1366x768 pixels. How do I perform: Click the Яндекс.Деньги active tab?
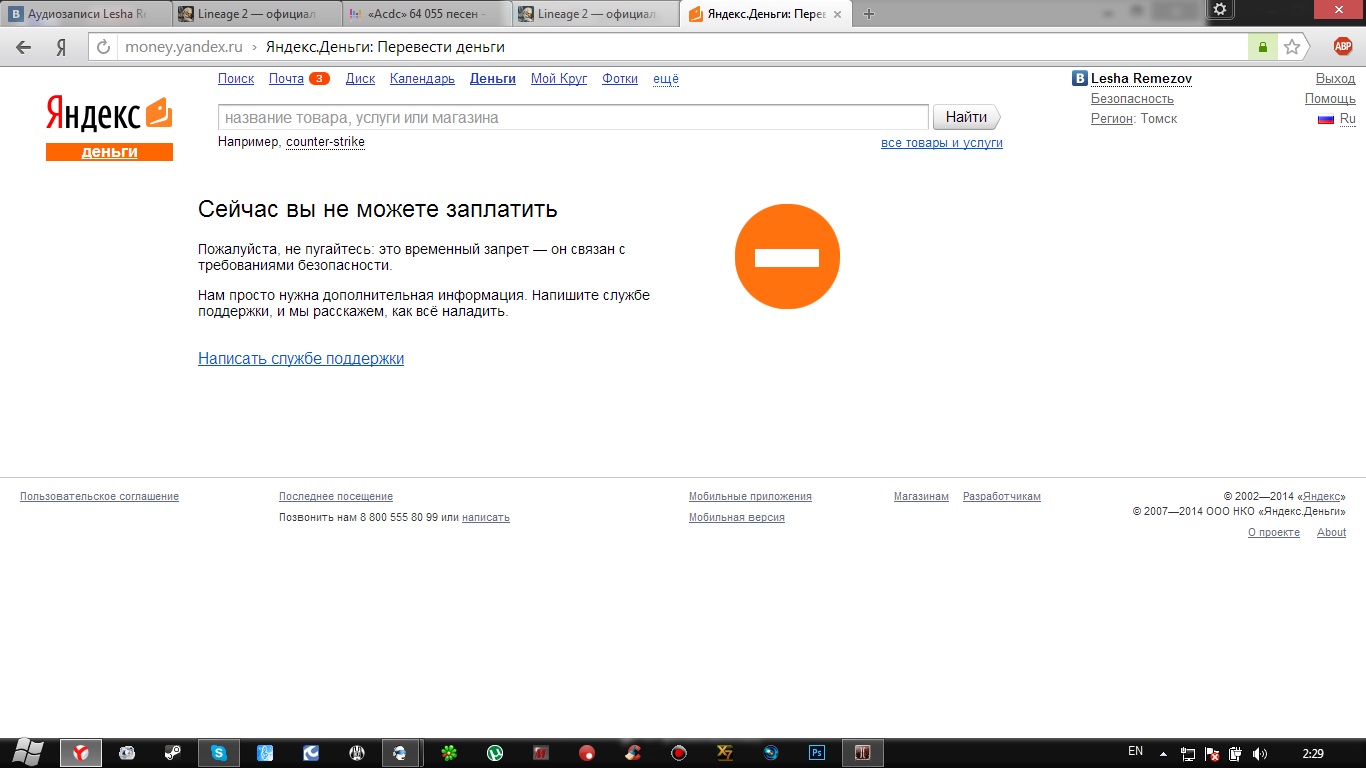click(x=766, y=15)
